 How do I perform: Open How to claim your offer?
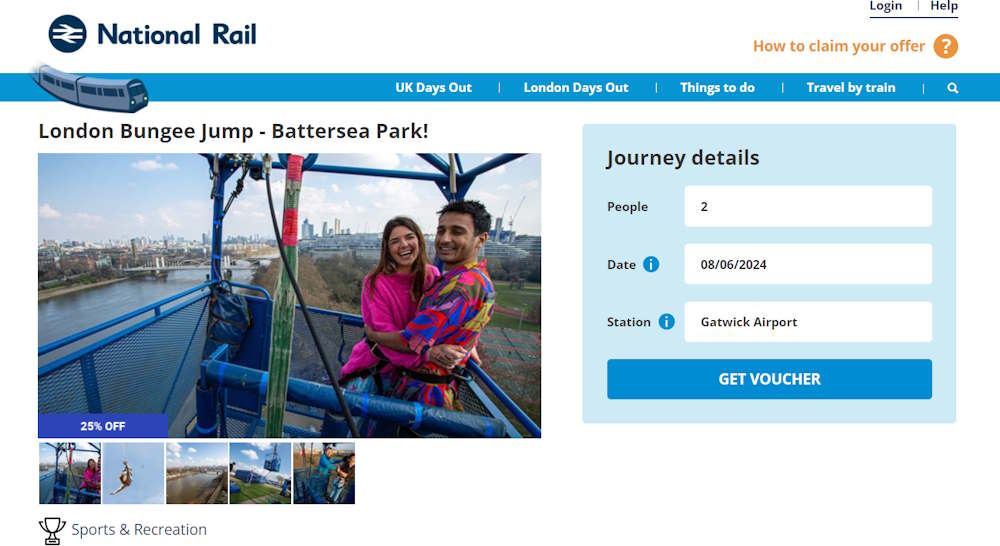point(839,46)
